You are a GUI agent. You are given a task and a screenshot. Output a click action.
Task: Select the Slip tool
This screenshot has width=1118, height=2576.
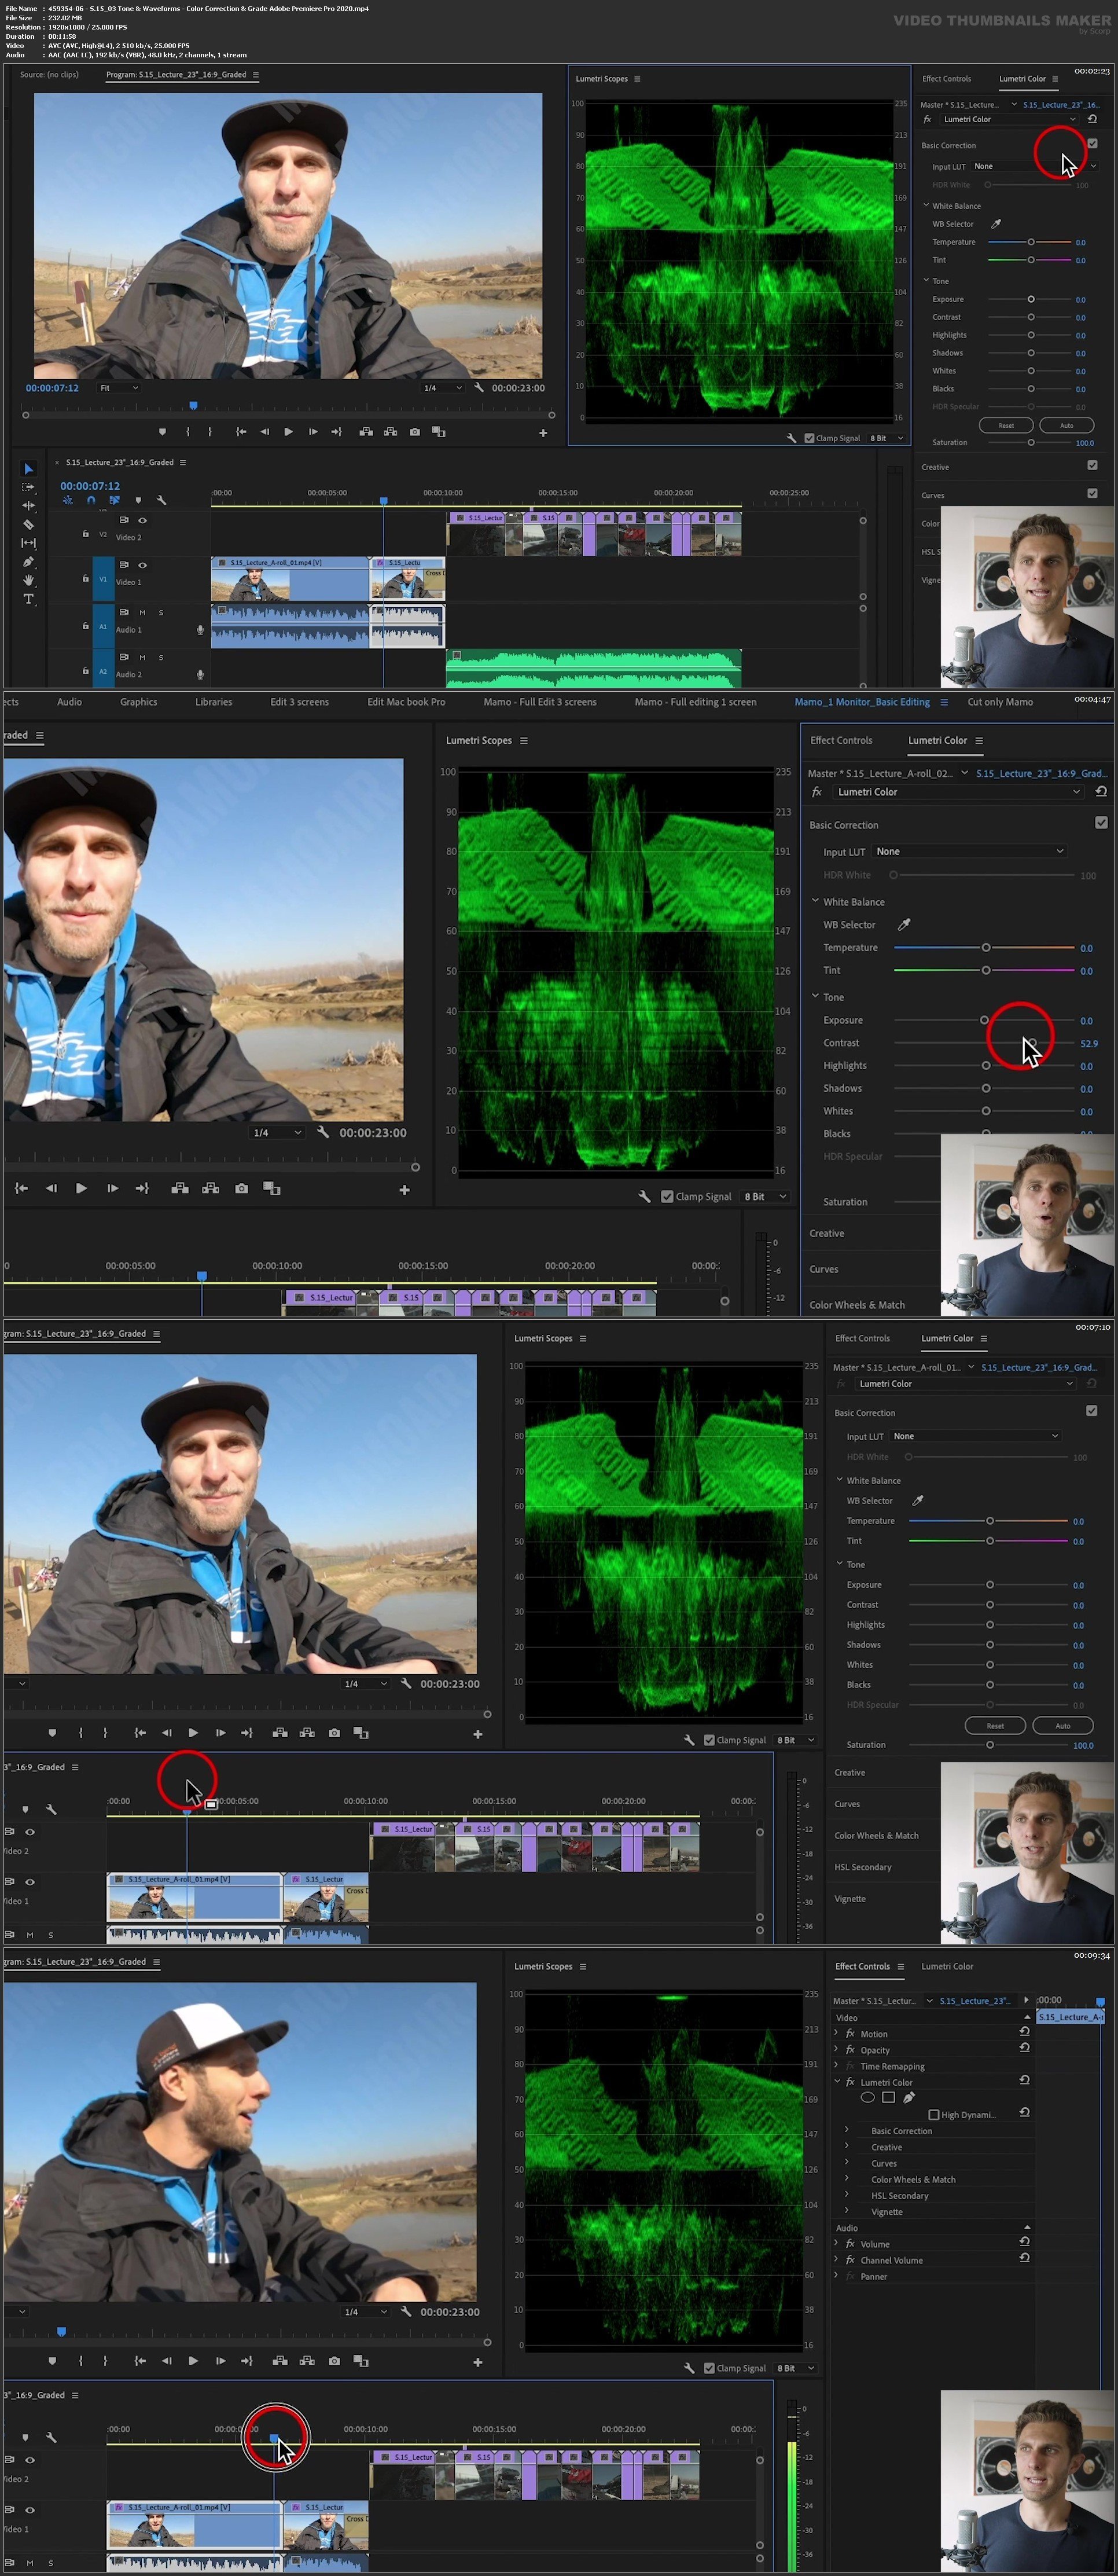coord(28,543)
